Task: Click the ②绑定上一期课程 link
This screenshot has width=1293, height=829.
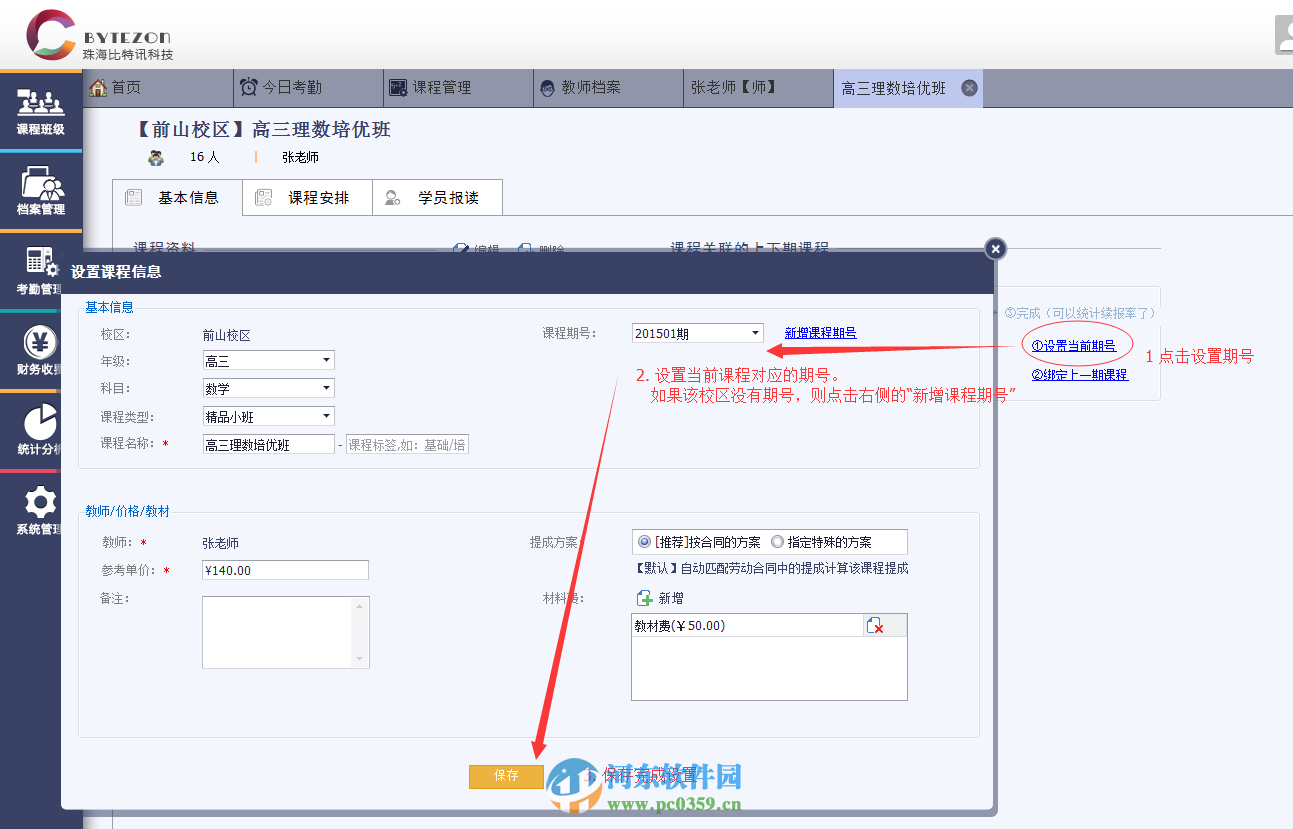Action: pyautogui.click(x=1079, y=375)
